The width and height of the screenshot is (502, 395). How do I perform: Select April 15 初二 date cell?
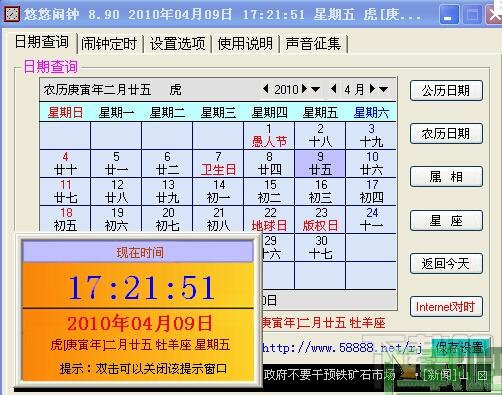[269, 191]
